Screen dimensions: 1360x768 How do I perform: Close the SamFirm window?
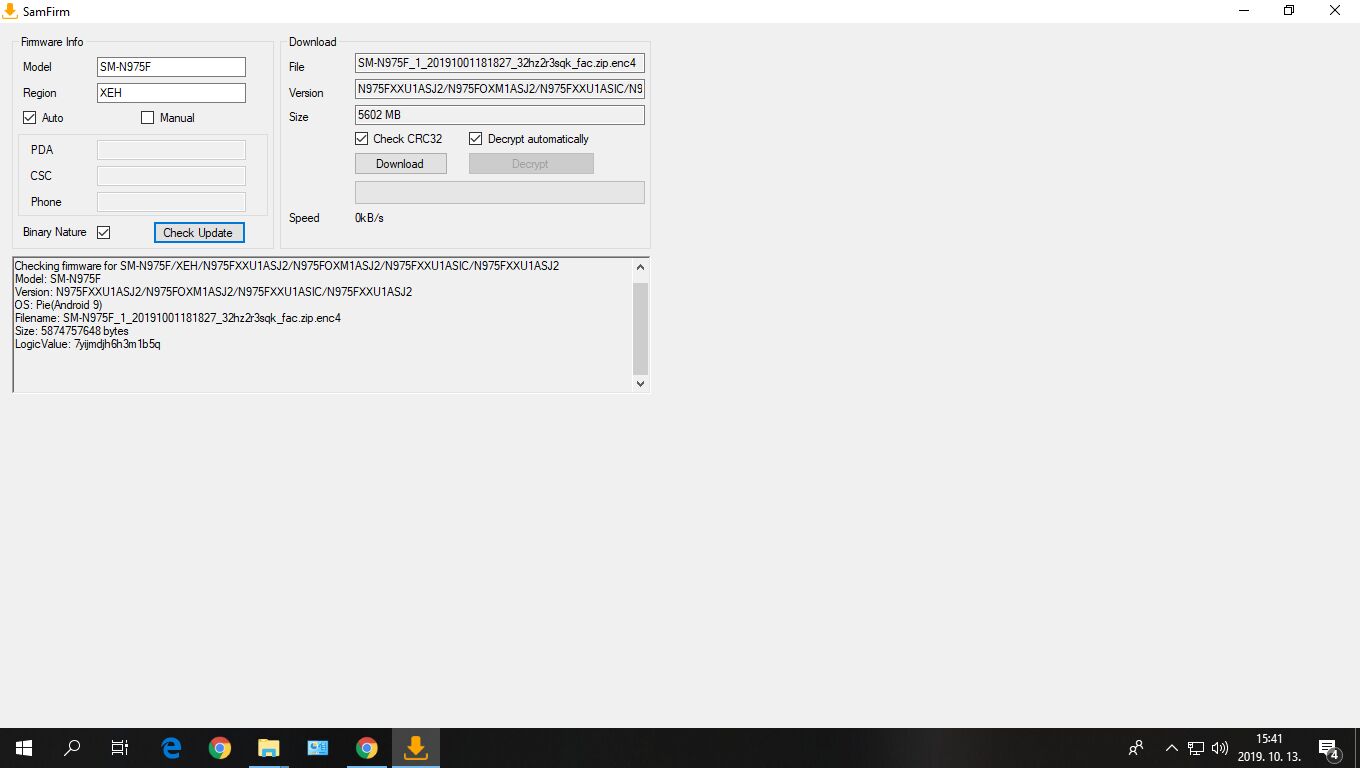point(1336,11)
